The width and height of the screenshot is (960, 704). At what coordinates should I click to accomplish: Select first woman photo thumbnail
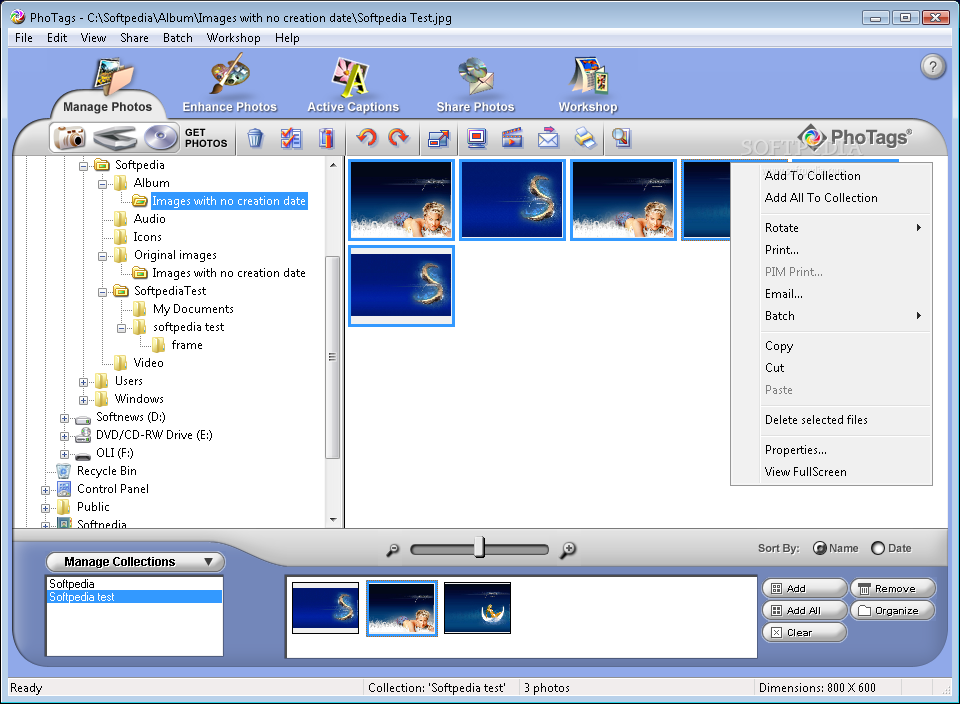tap(401, 200)
